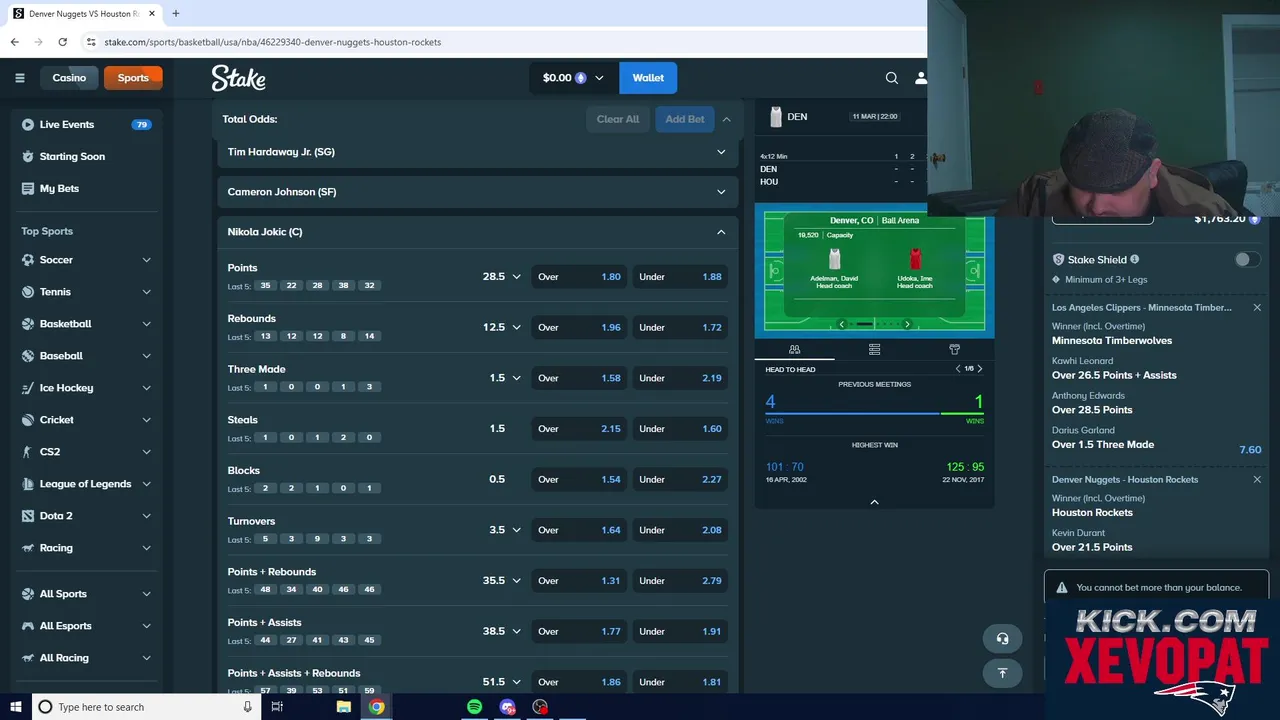Open the user profile icon

coord(920,78)
